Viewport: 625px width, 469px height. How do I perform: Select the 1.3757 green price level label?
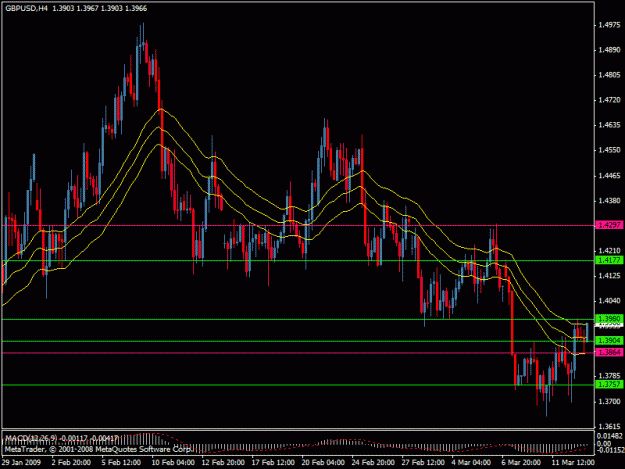(609, 384)
